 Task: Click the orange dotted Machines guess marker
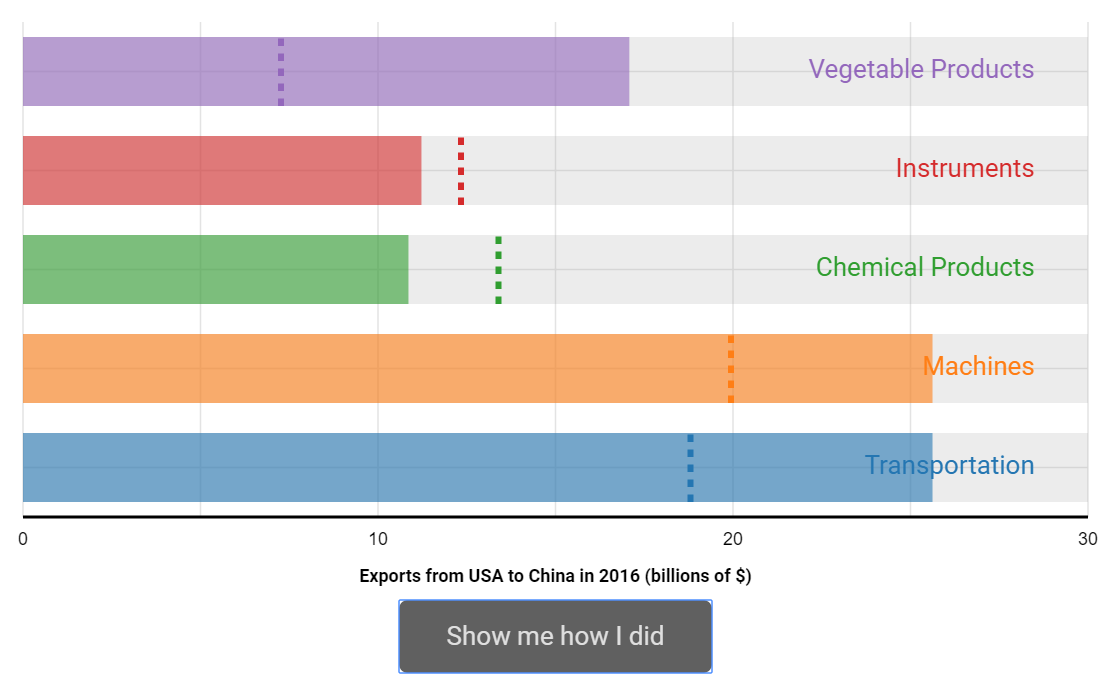[730, 369]
